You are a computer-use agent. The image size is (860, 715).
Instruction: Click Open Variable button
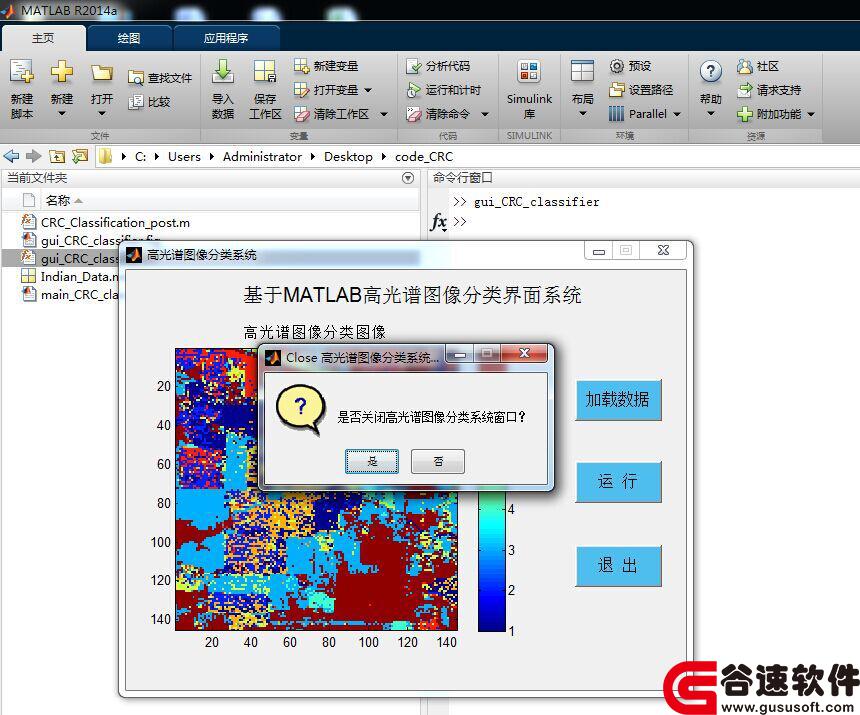point(326,89)
